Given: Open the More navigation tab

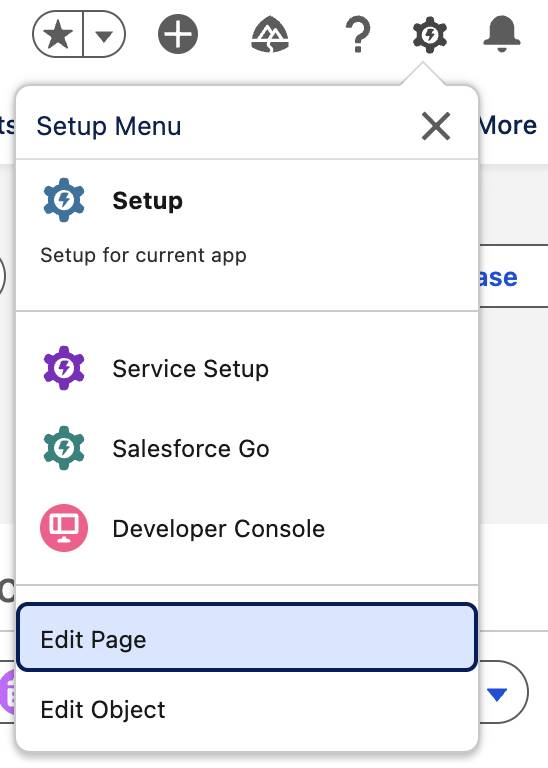Looking at the screenshot, I should 508,125.
